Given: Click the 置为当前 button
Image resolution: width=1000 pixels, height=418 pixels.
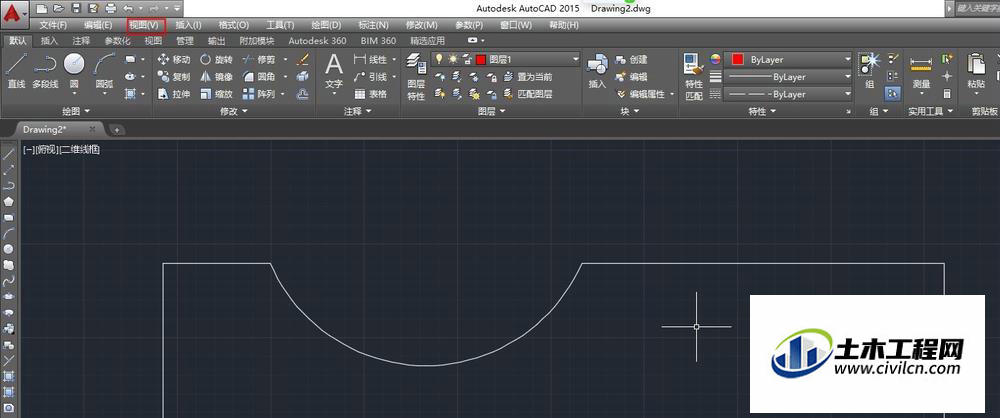Looking at the screenshot, I should pos(527,77).
